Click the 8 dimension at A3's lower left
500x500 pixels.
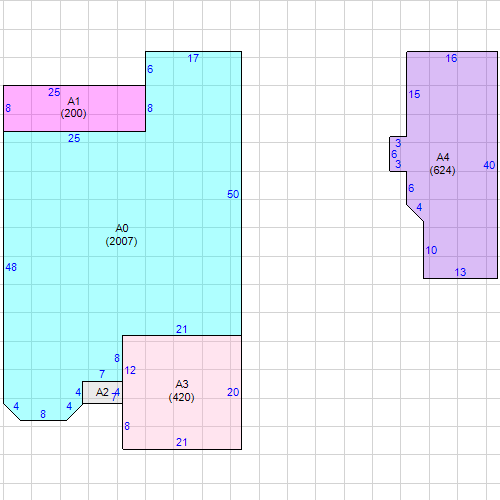tap(127, 426)
